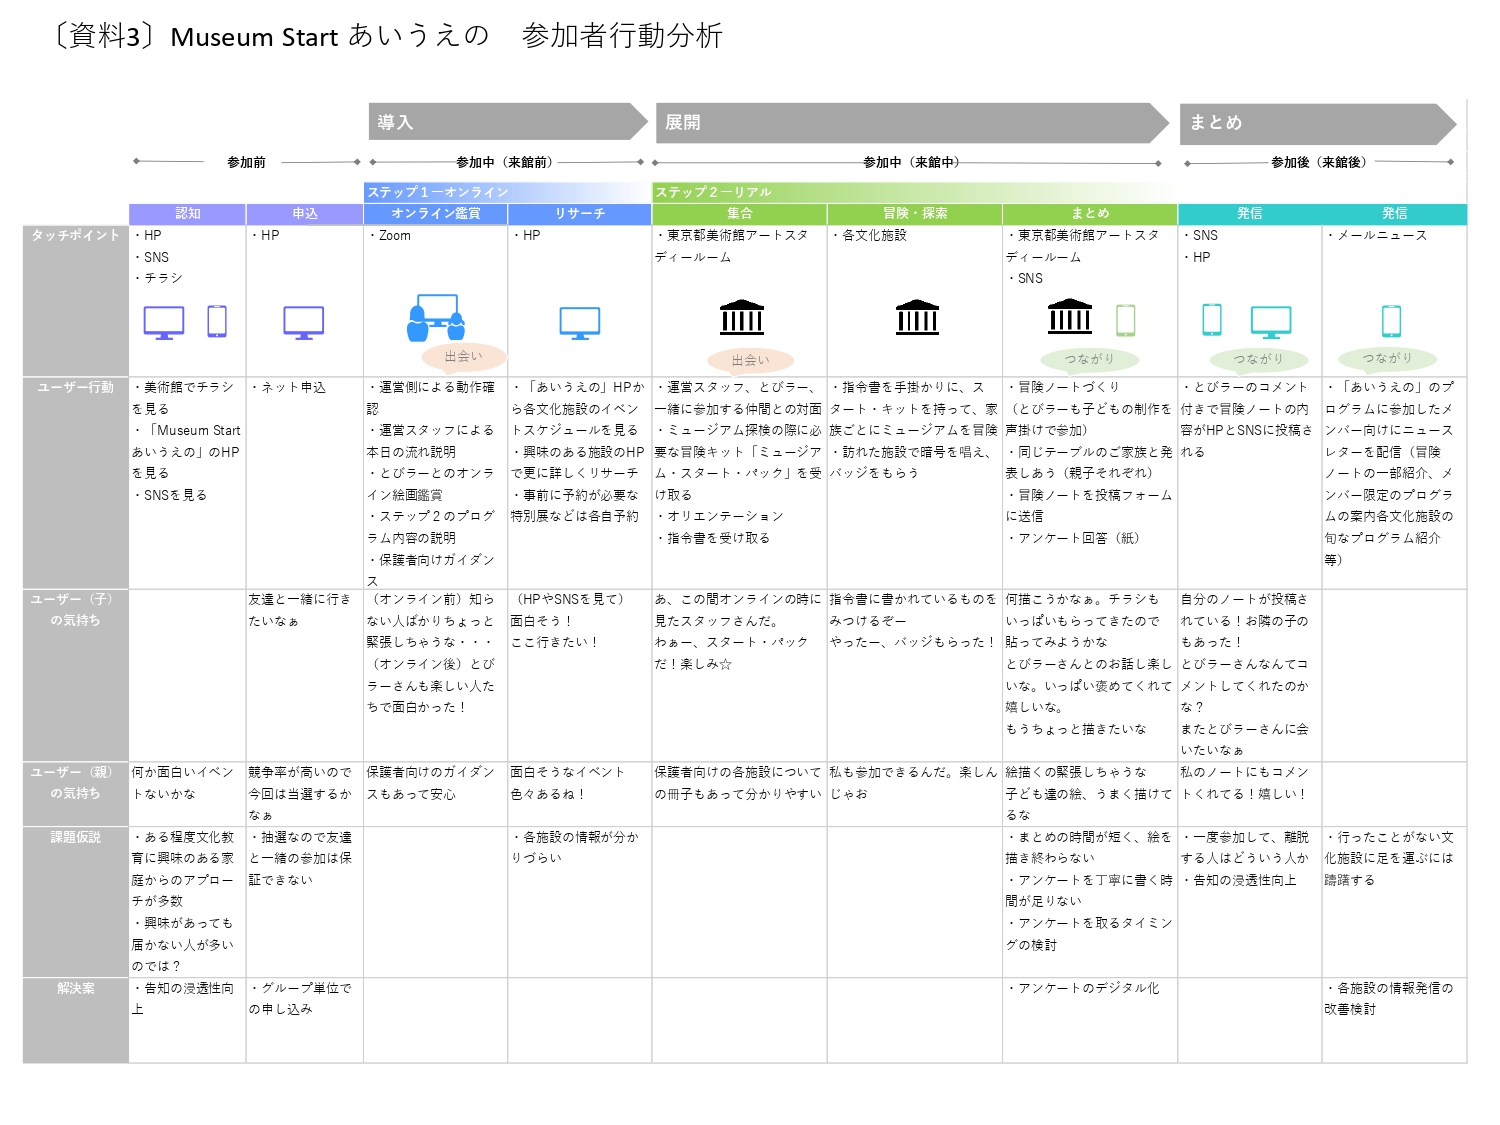1500x1125 pixels.
Task: Select the blue monitor icon in リサーチ column
Action: click(x=580, y=322)
